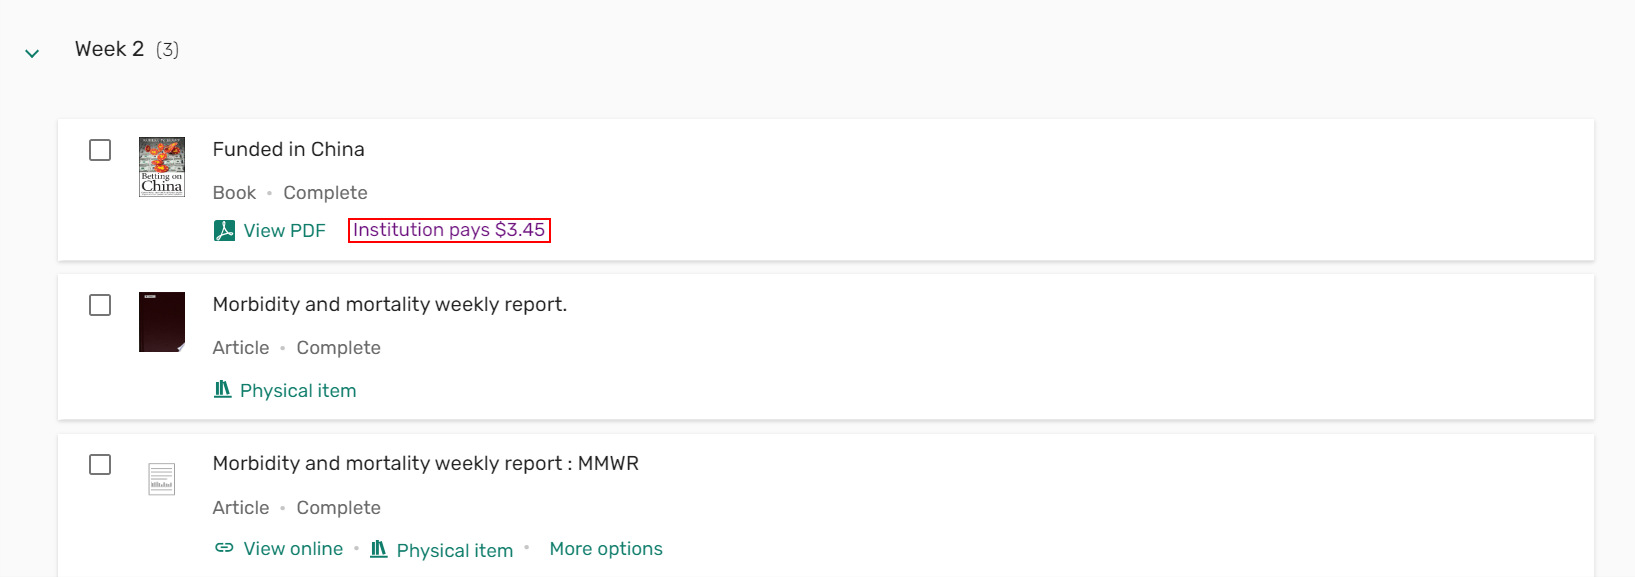Image resolution: width=1635 pixels, height=577 pixels.
Task: Tick the Morbidity and mortality weekly report. checkbox
Action: pyautogui.click(x=100, y=305)
